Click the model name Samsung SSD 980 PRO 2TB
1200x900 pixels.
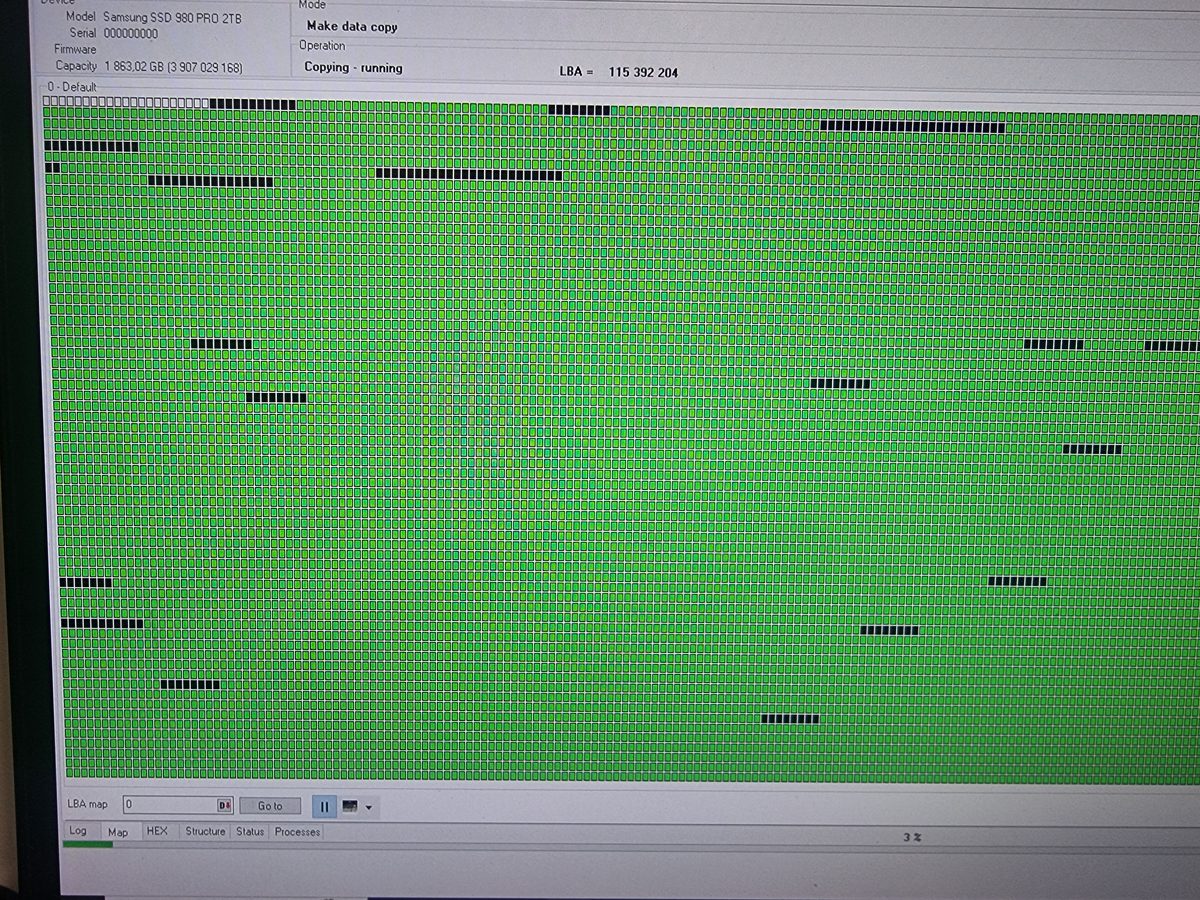point(172,18)
